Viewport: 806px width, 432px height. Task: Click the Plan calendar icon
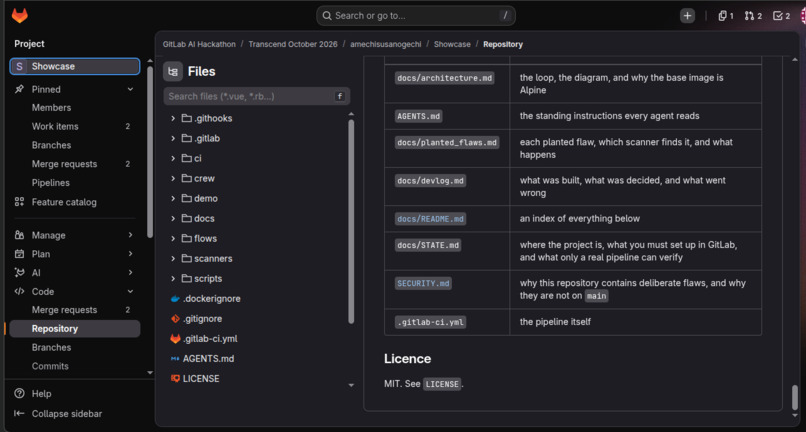click(20, 254)
